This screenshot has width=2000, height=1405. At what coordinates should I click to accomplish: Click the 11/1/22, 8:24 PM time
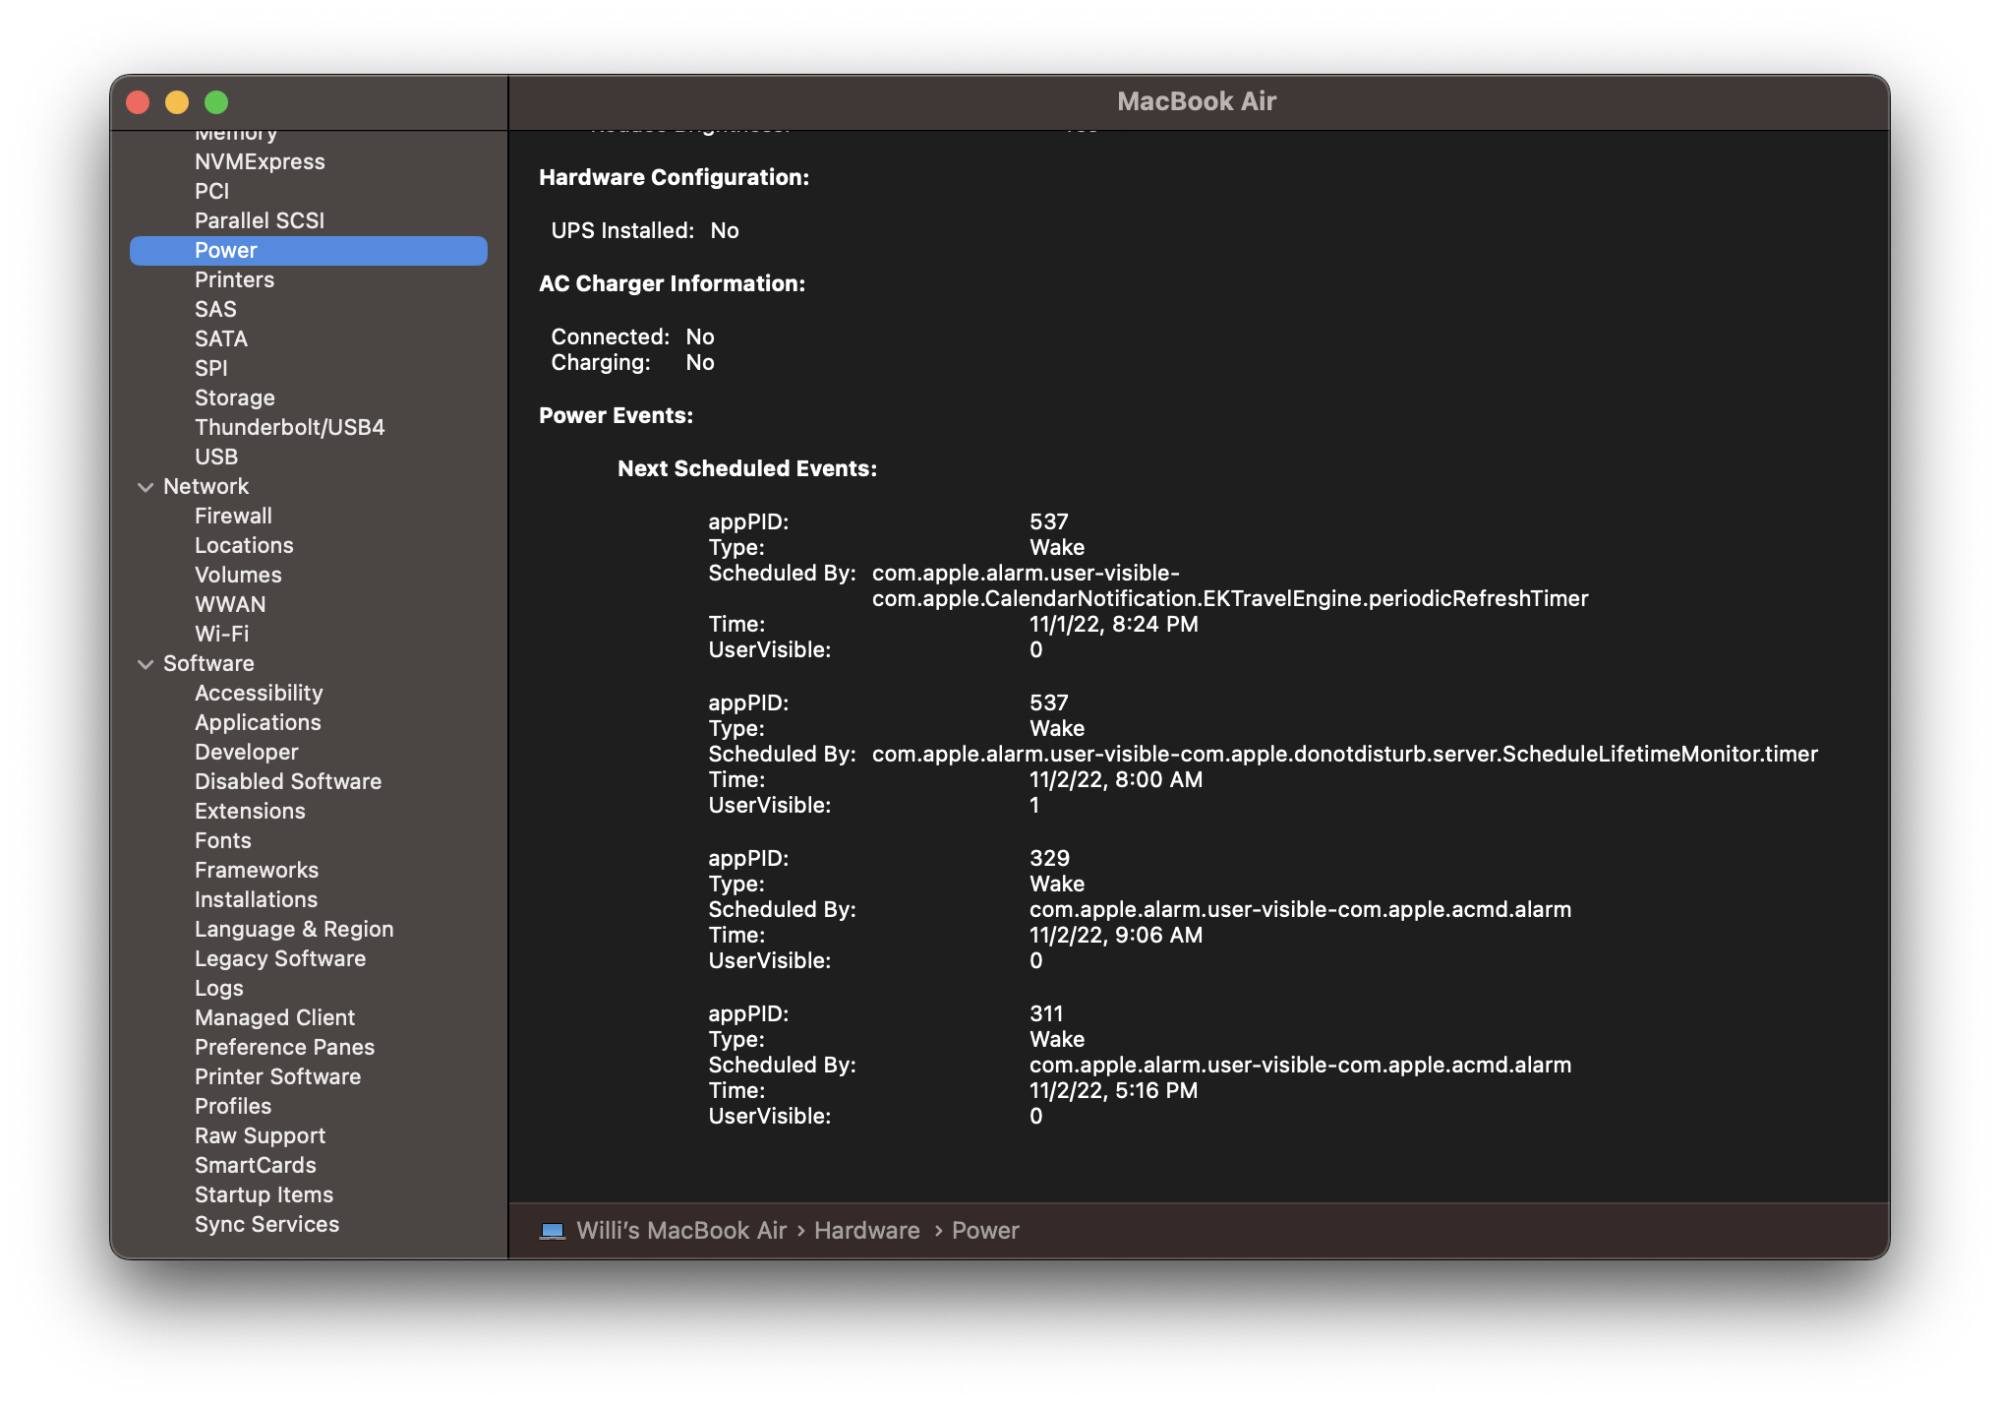[x=1113, y=624]
